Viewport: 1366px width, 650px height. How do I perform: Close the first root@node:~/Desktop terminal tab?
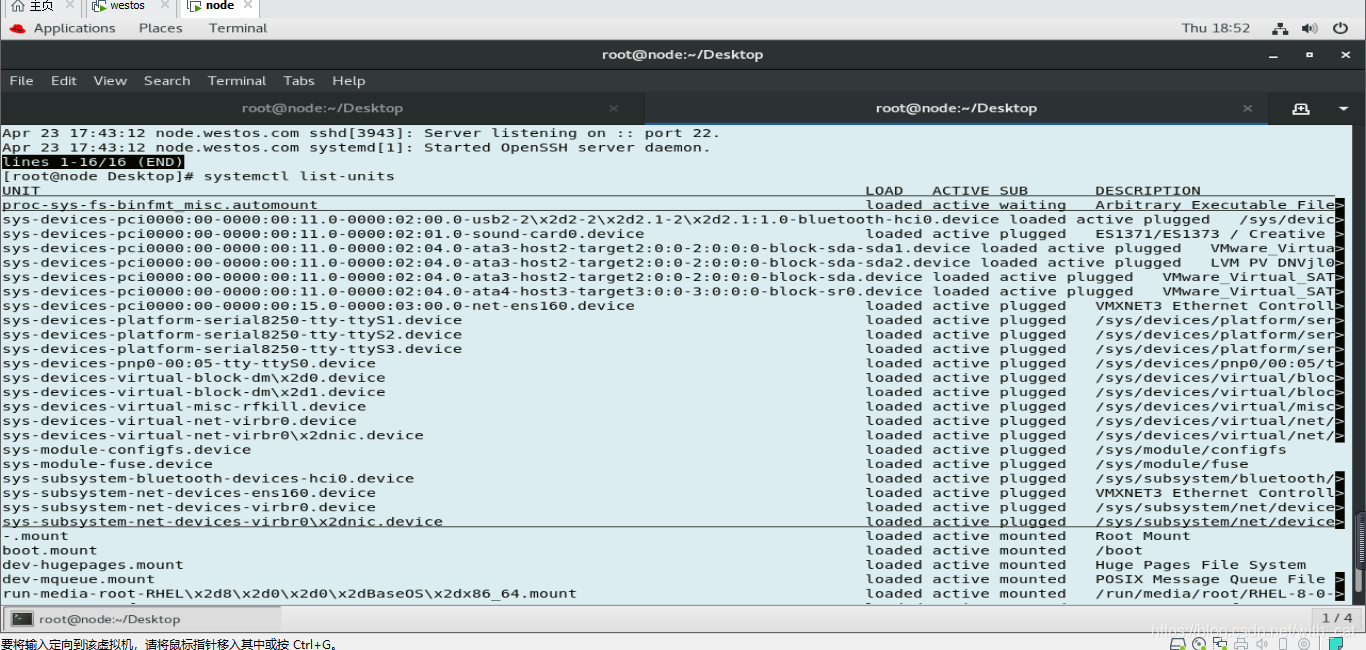[614, 108]
